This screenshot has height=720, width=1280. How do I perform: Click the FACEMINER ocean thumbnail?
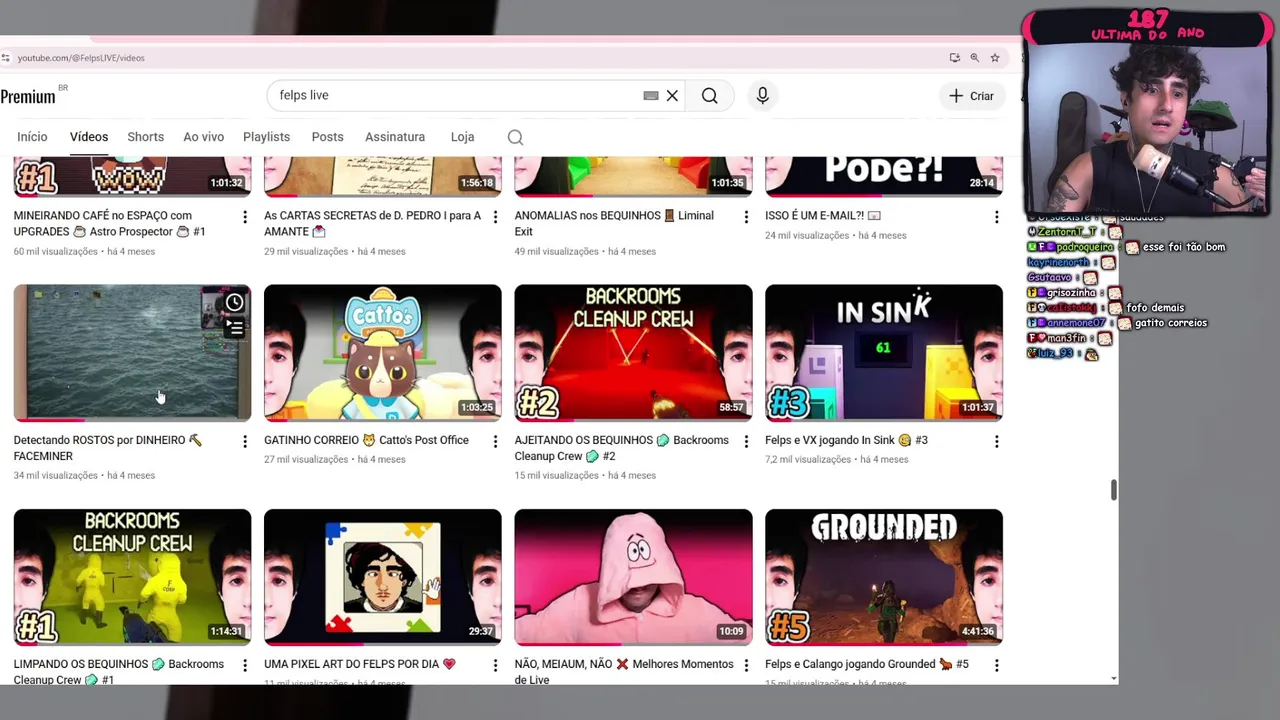(132, 352)
